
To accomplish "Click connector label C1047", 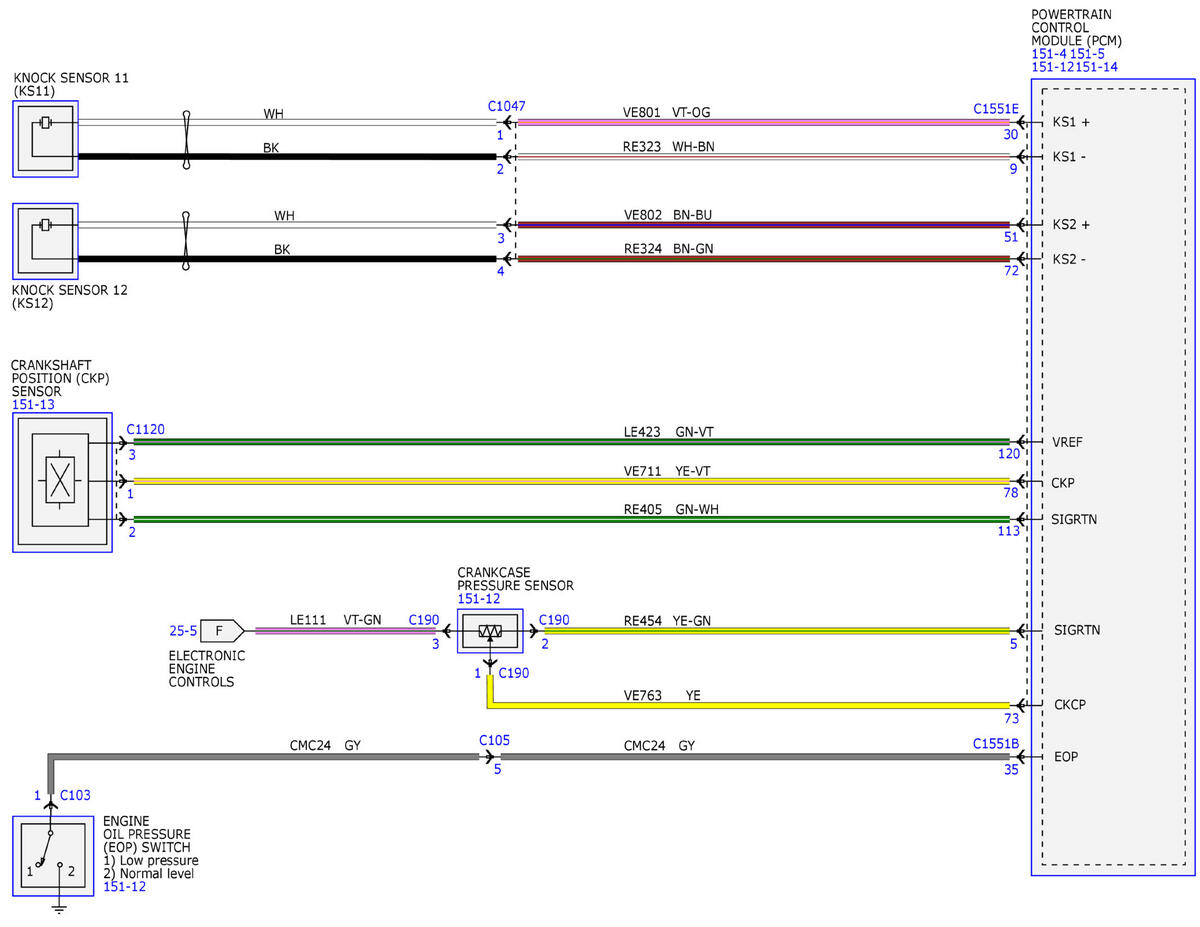I will [506, 106].
